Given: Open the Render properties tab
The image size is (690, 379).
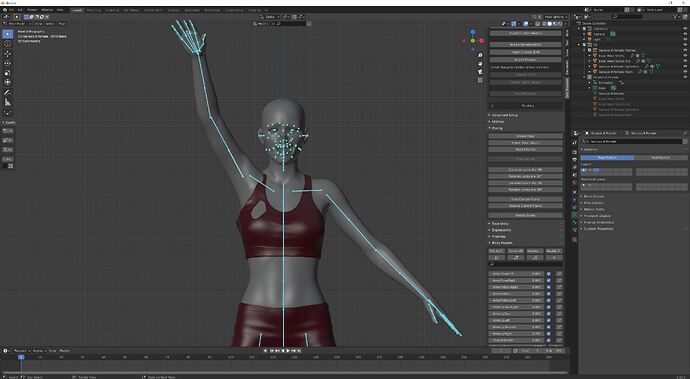Looking at the screenshot, I should click(574, 151).
